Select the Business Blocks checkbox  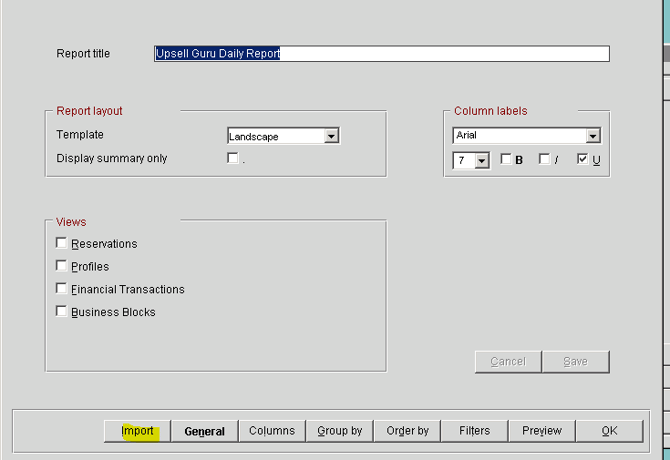tap(62, 311)
